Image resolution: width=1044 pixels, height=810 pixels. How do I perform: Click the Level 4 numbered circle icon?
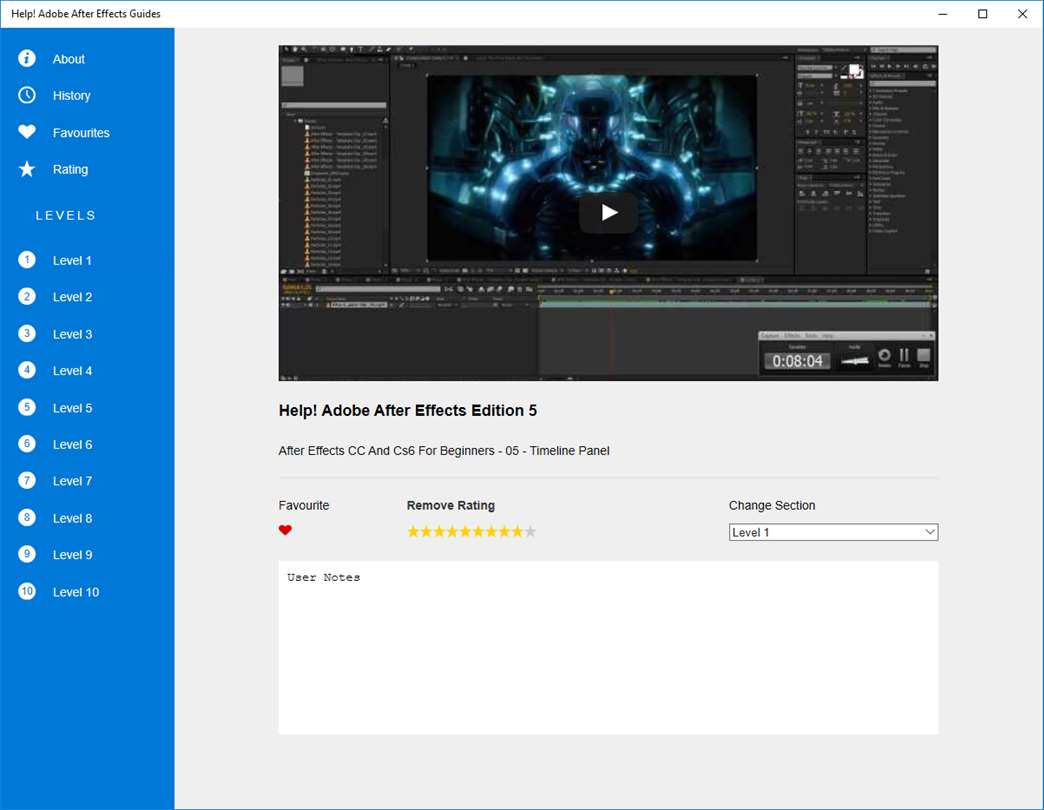click(27, 370)
